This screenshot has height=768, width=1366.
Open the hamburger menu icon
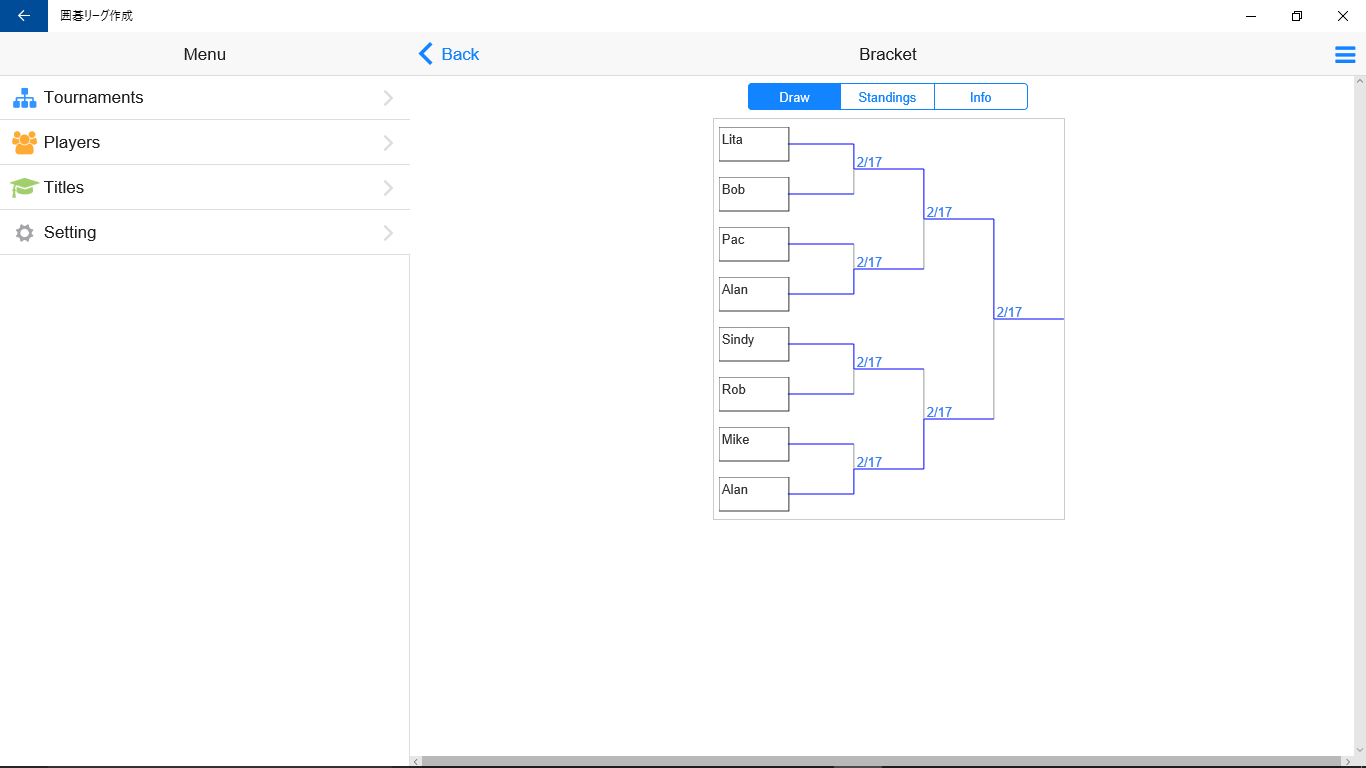[x=1345, y=55]
